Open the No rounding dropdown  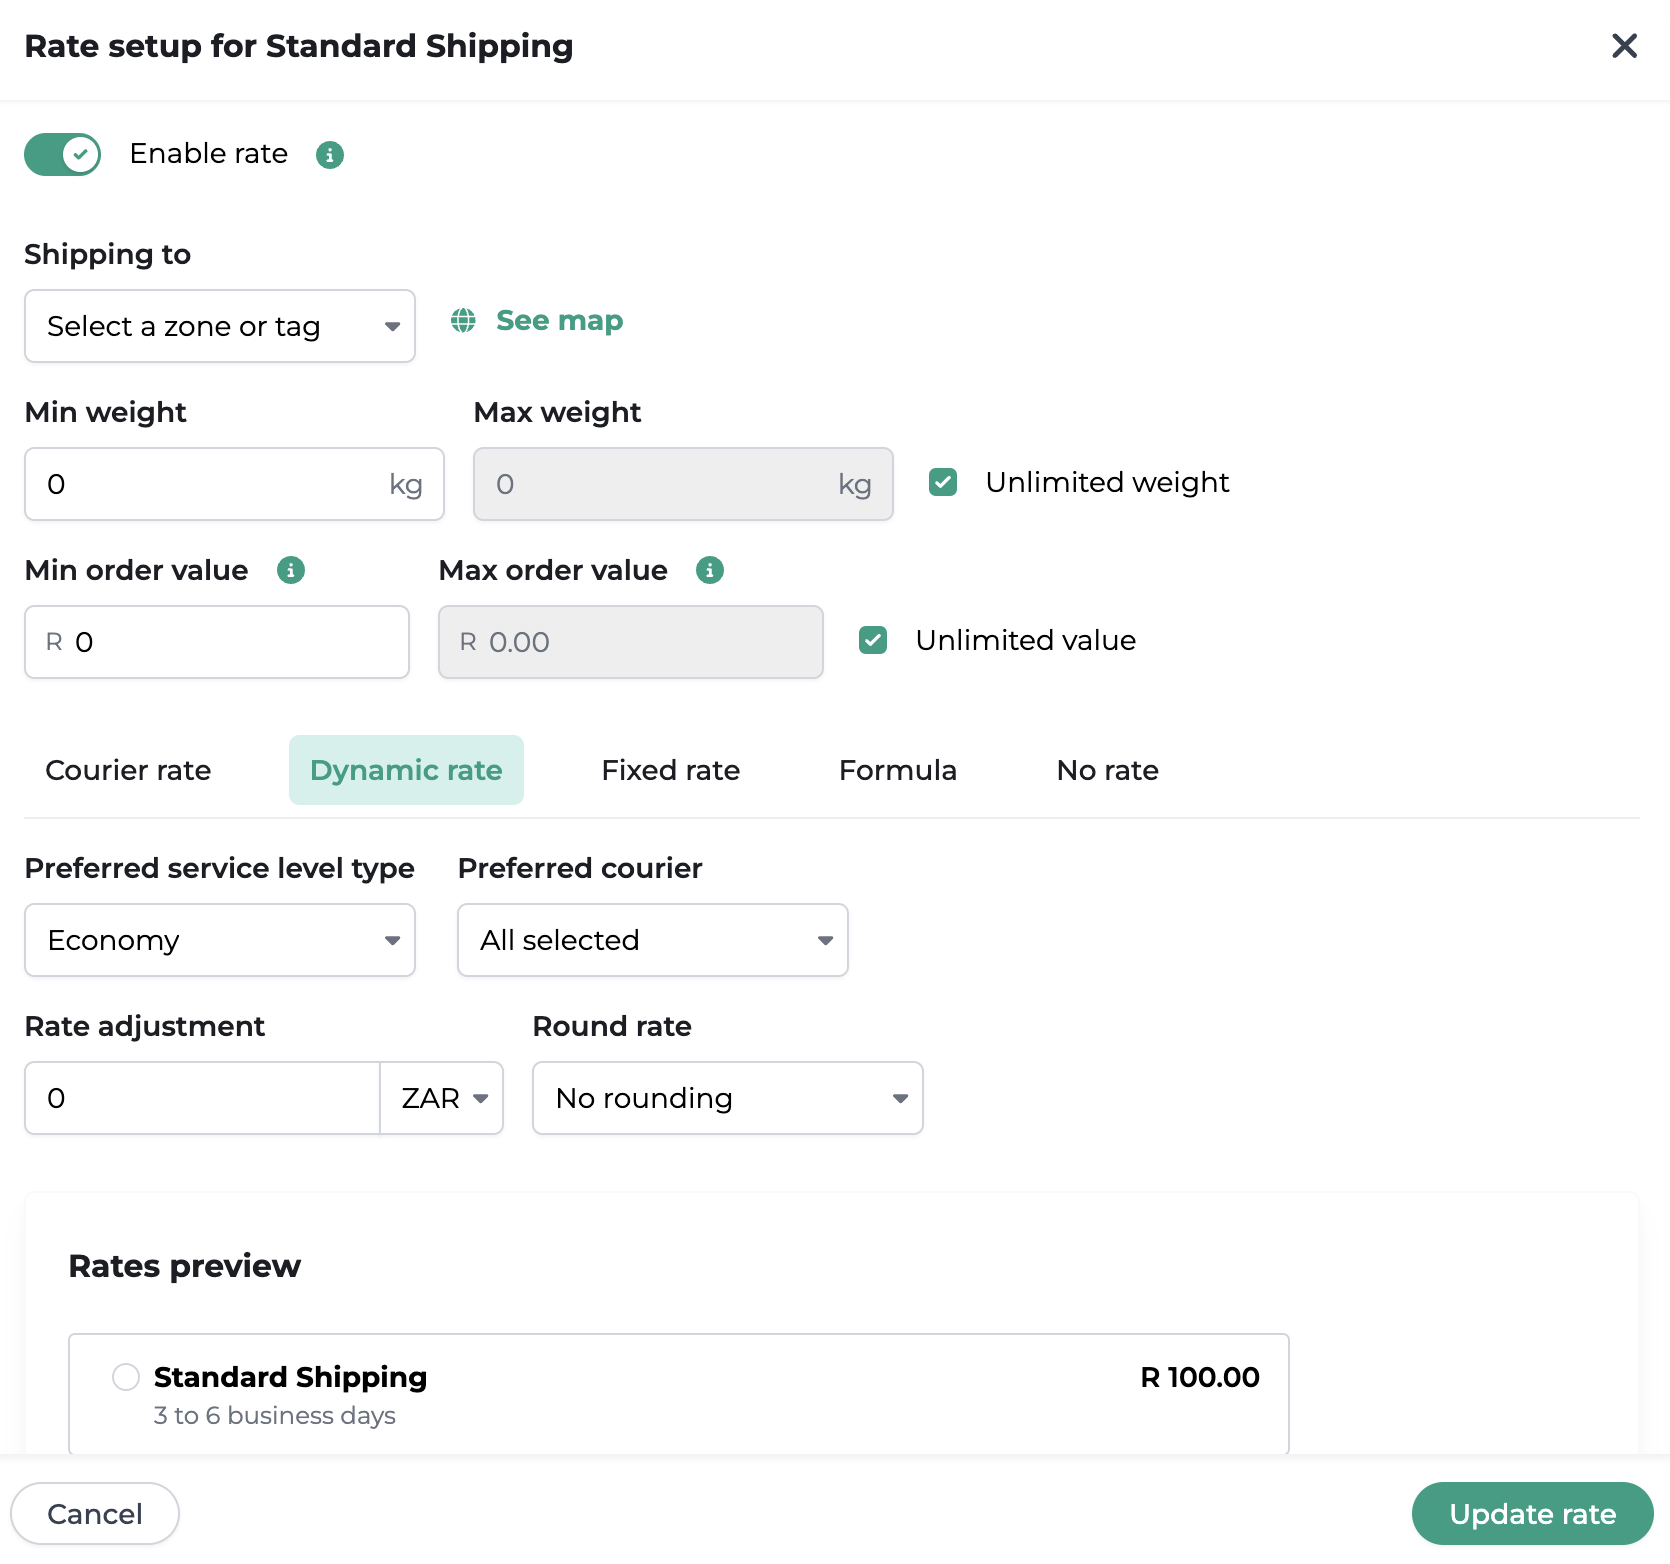click(x=728, y=1098)
